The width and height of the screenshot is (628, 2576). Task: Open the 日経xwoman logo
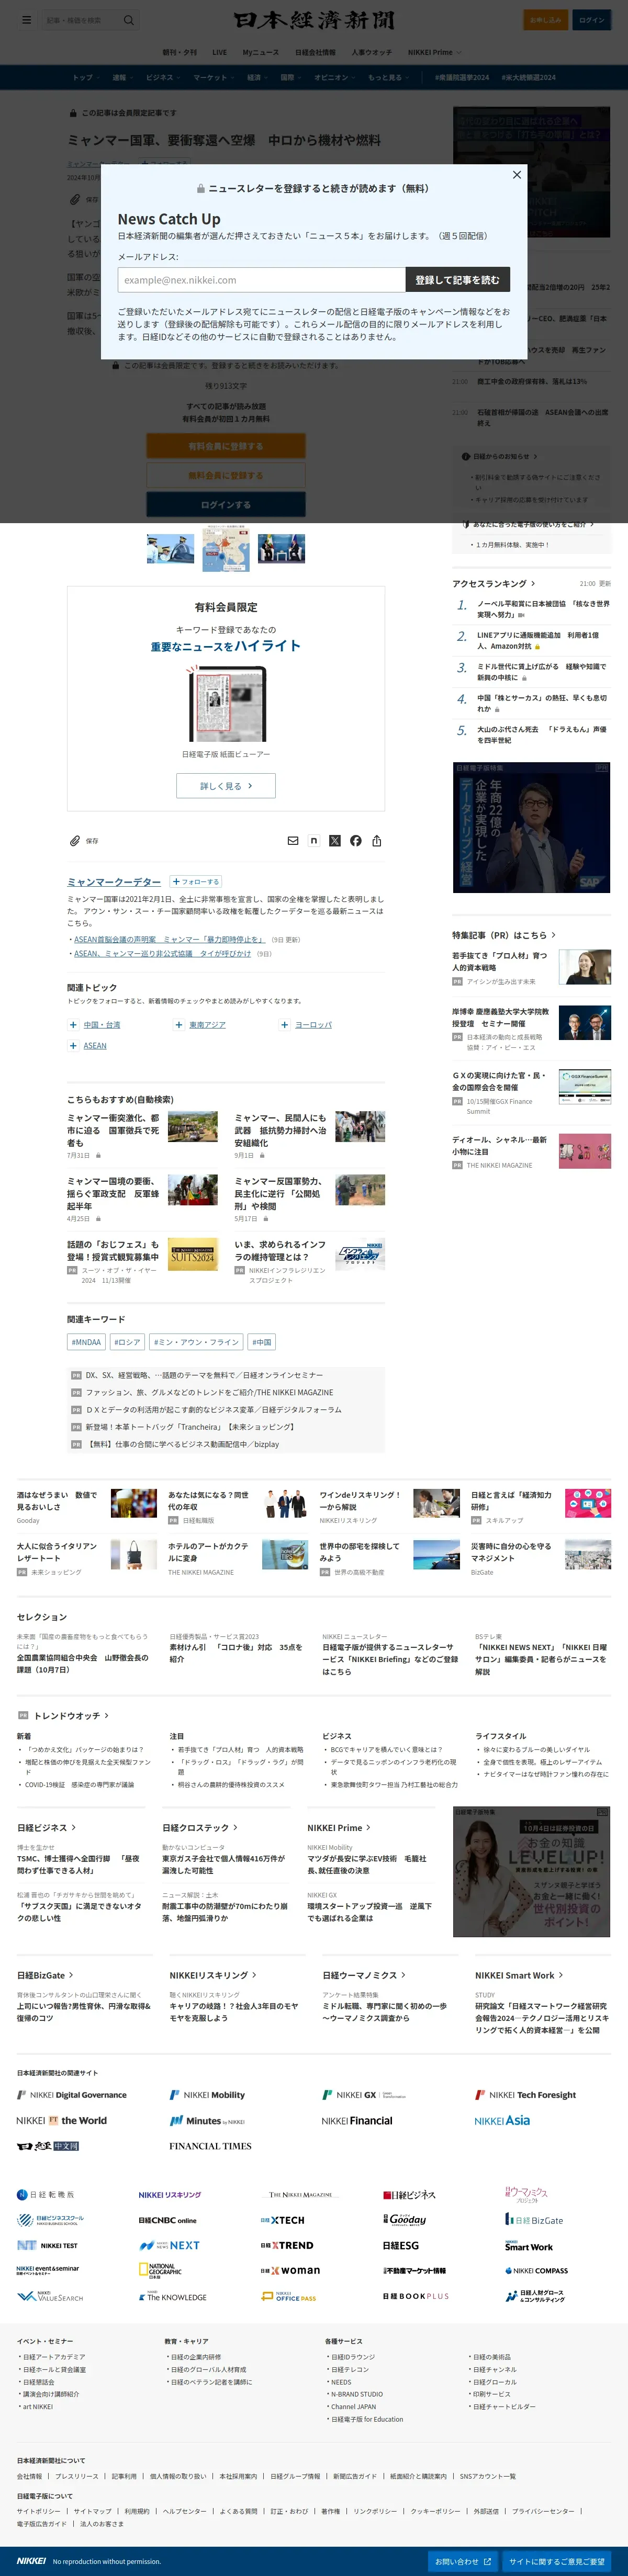tap(290, 2271)
